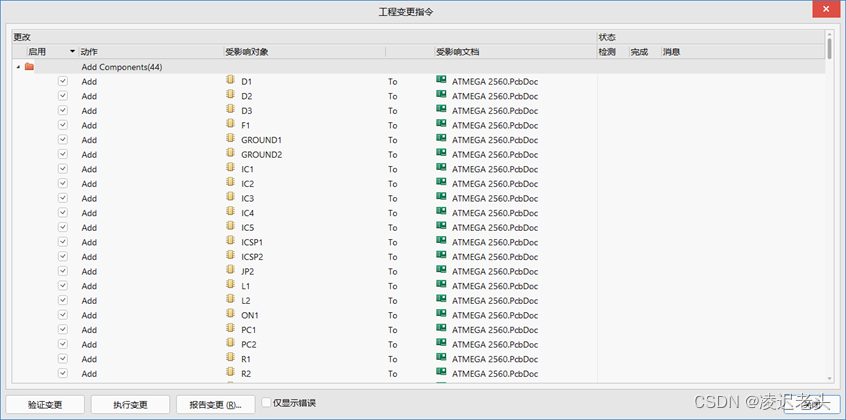
Task: Click the GROUND1 component icon
Action: tap(230, 140)
